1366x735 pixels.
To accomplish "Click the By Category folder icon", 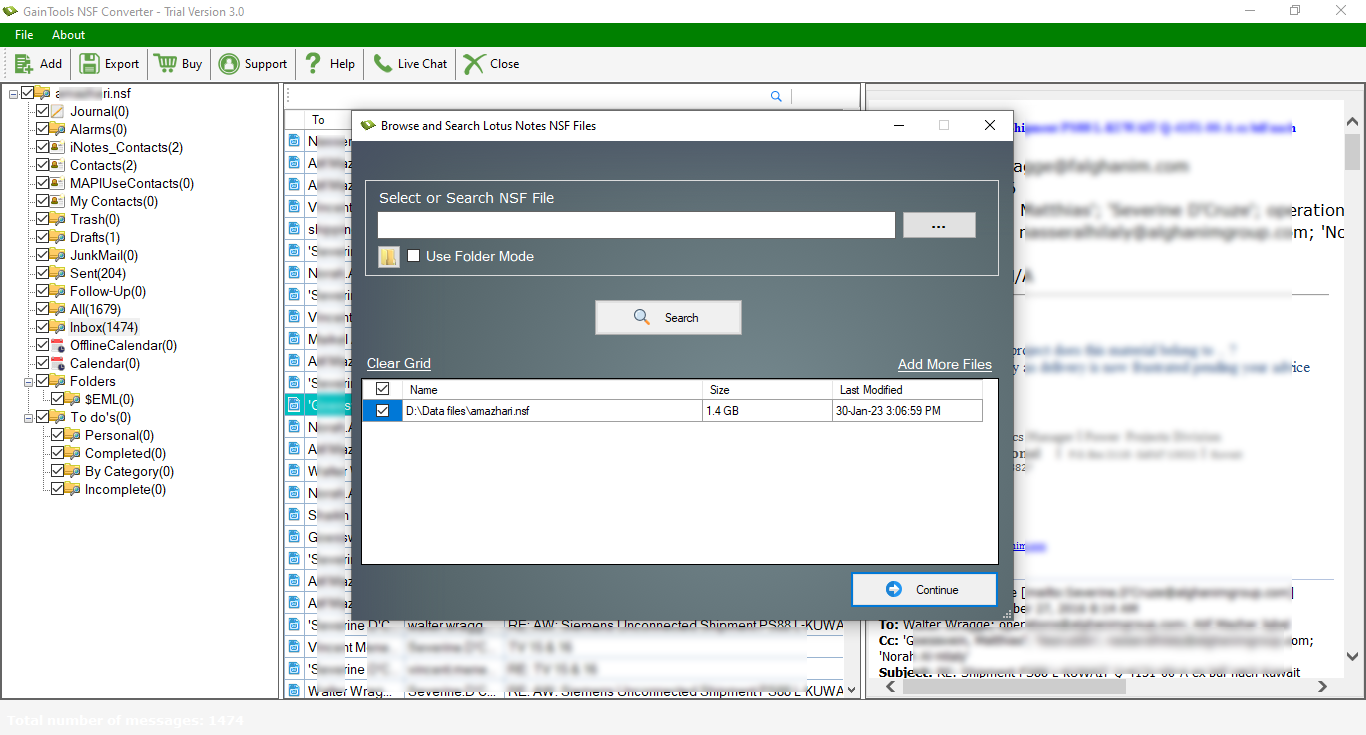I will click(x=73, y=471).
